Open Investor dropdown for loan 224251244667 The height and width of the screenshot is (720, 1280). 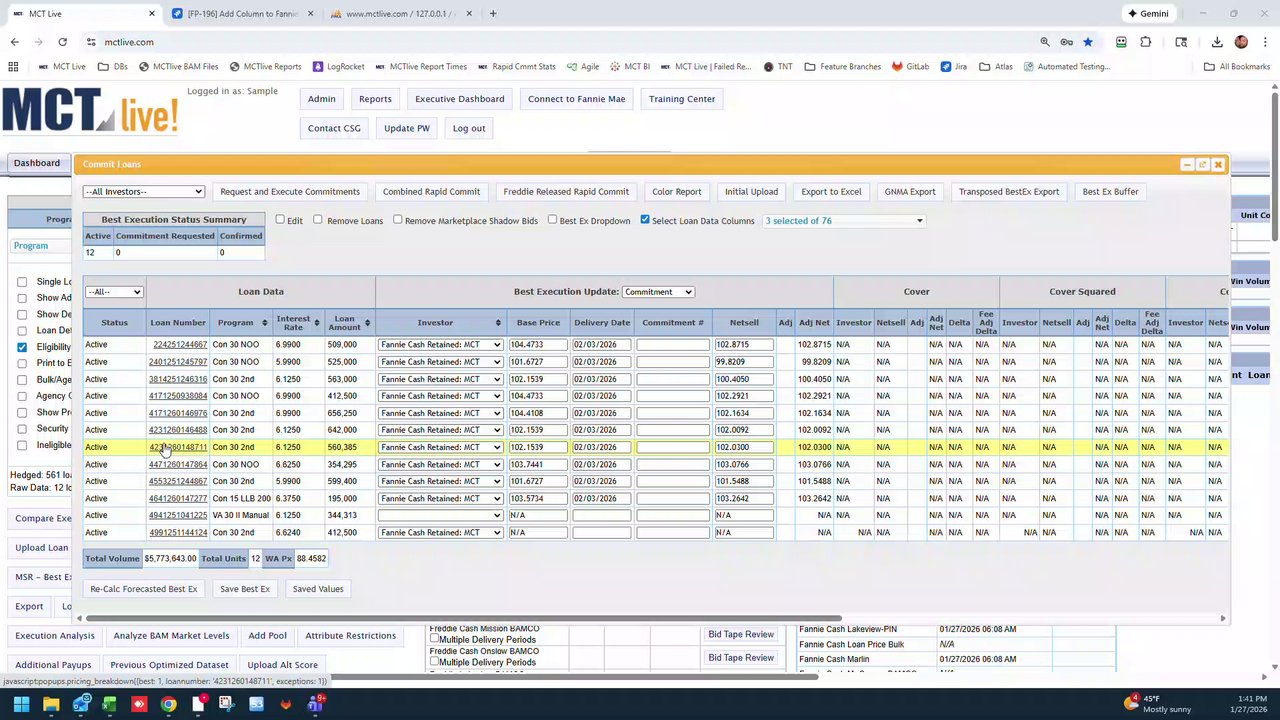(440, 345)
